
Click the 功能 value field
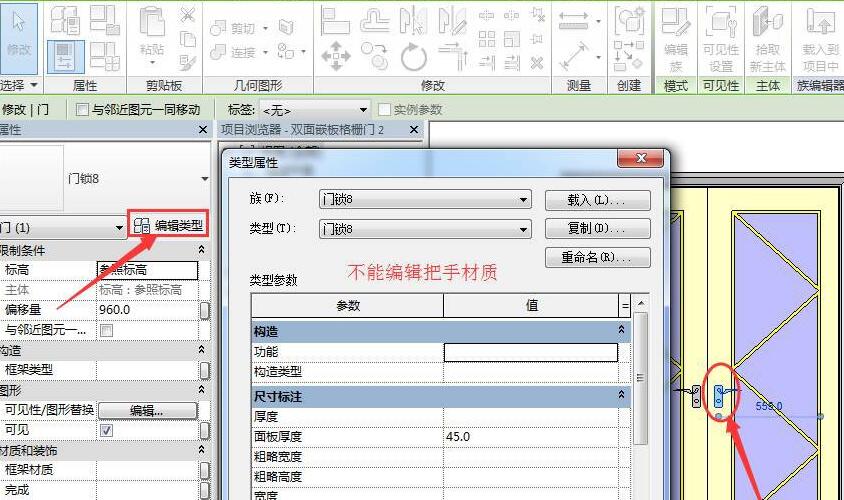[531, 353]
